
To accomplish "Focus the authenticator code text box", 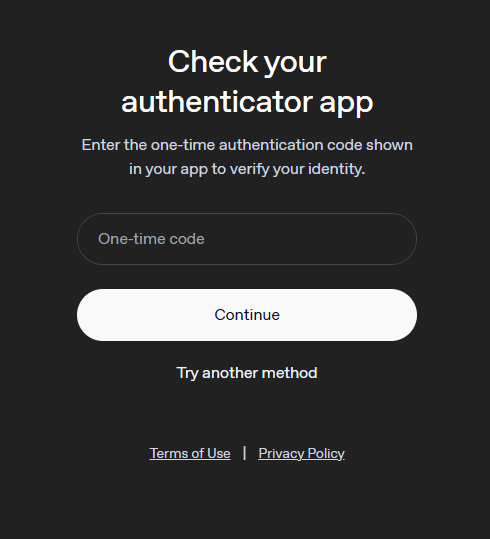I will point(247,239).
